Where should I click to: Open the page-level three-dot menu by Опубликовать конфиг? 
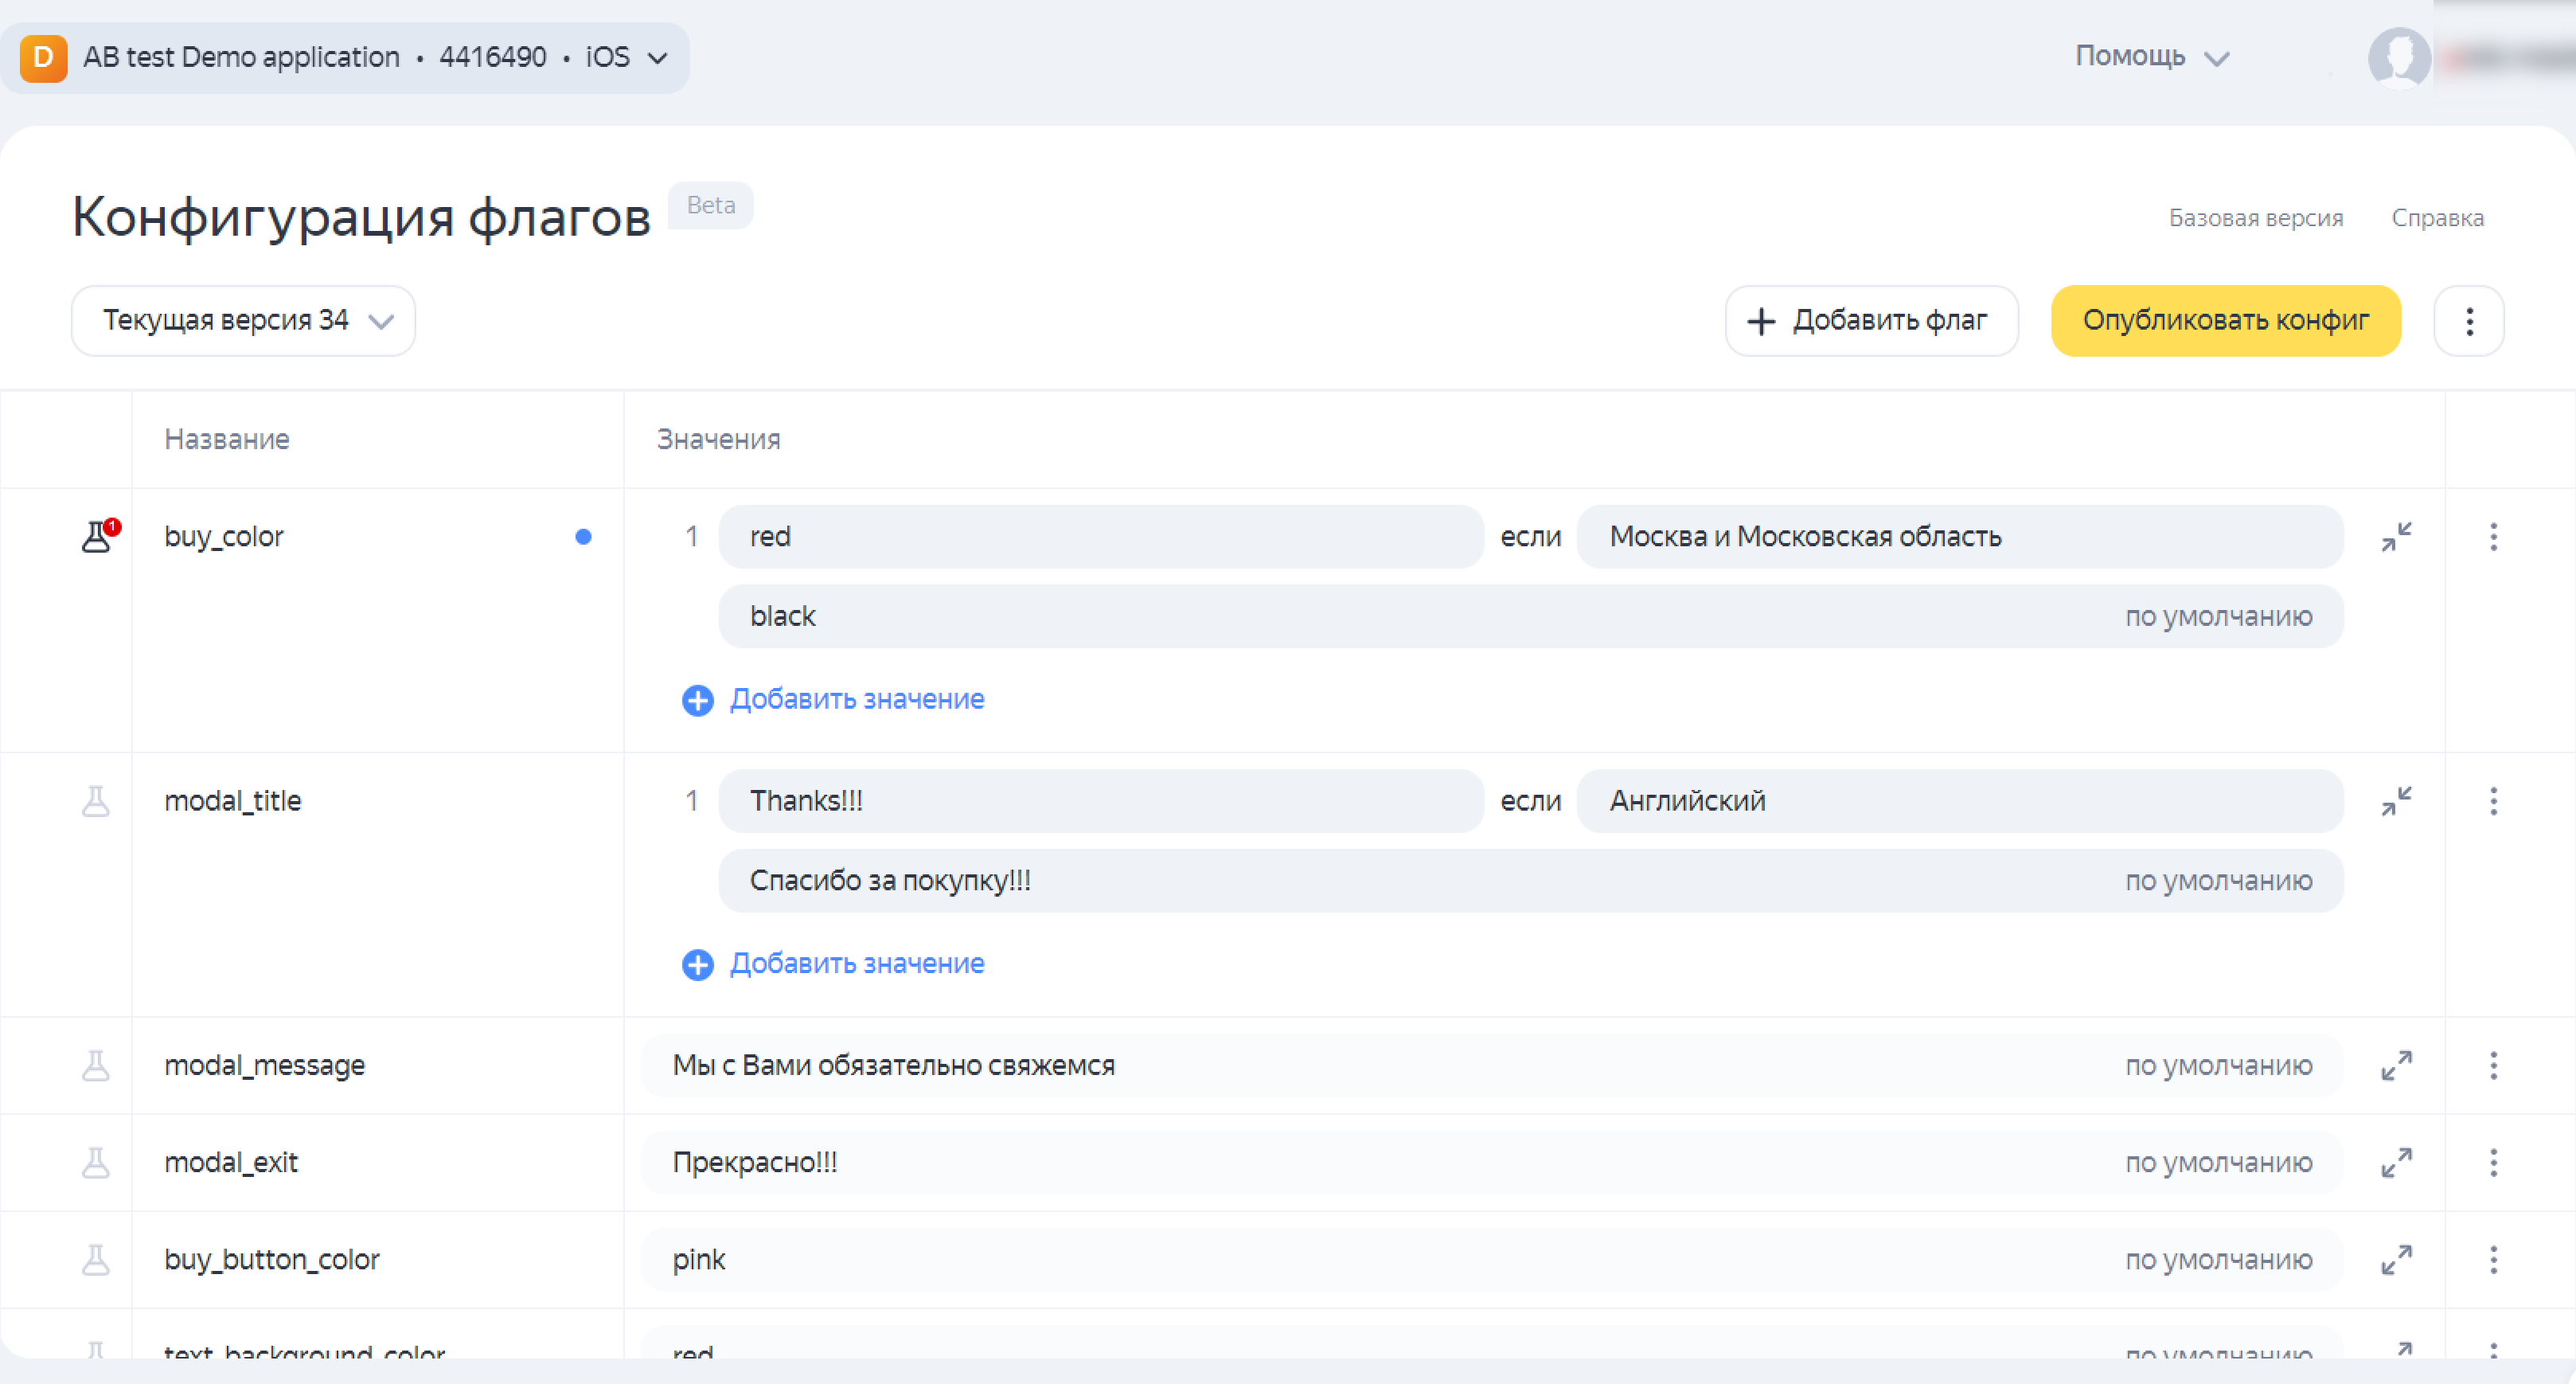(x=2469, y=321)
